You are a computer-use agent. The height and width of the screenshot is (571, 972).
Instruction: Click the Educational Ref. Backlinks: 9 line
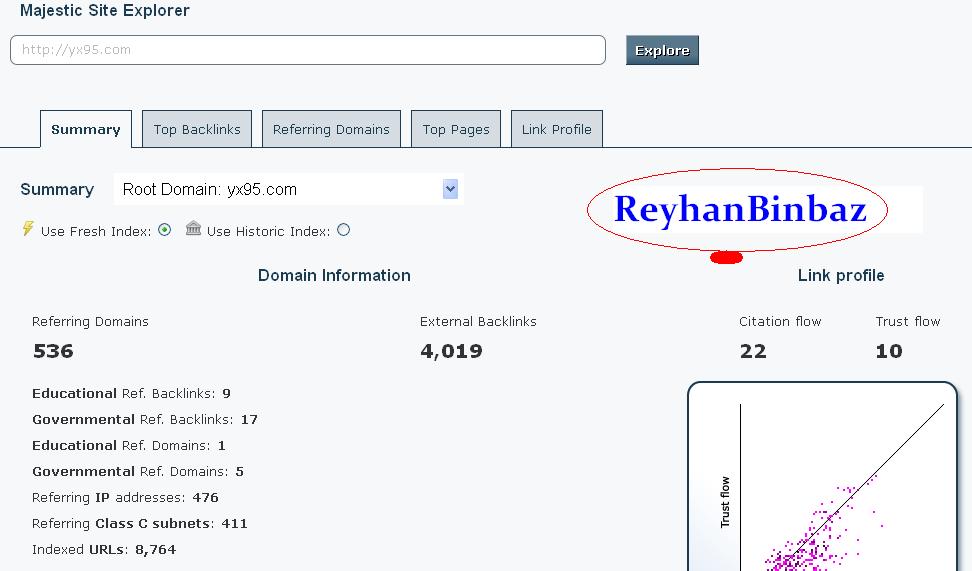click(131, 393)
